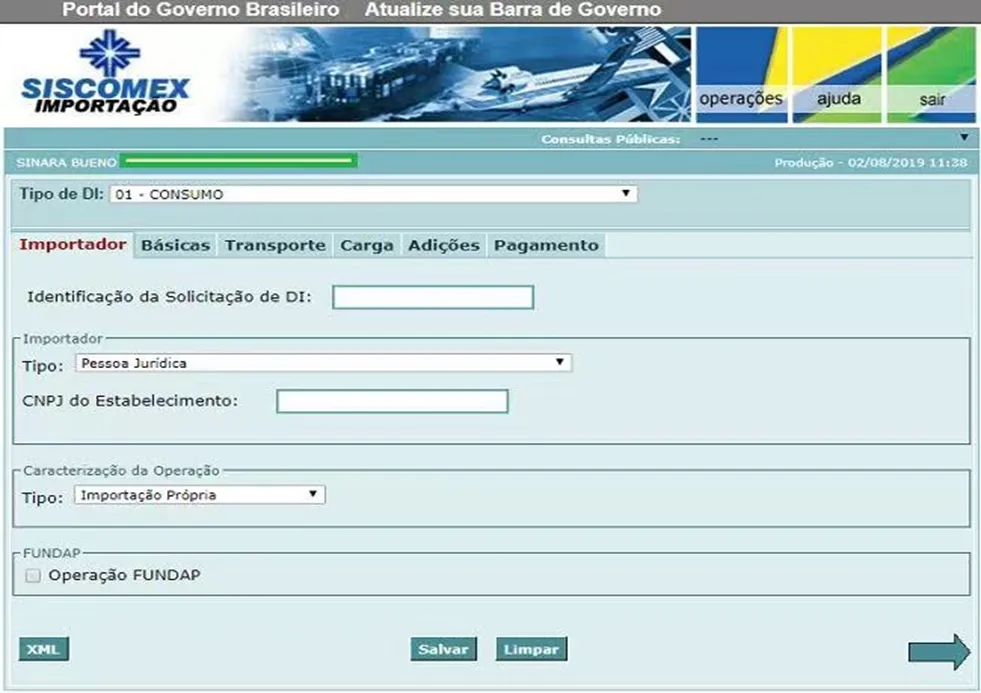The height and width of the screenshot is (693, 981).
Task: Click the sair logout tile
Action: click(931, 76)
